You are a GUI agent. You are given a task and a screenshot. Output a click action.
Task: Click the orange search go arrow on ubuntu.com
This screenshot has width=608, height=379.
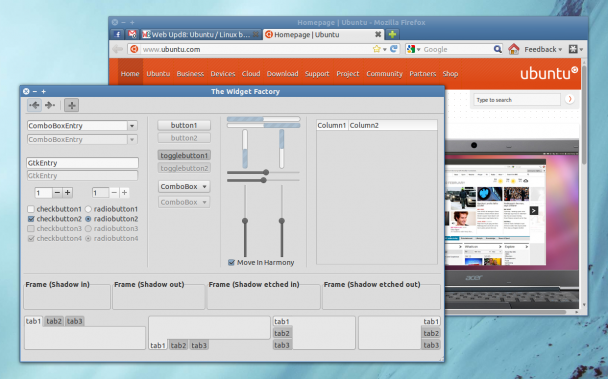tap(569, 99)
